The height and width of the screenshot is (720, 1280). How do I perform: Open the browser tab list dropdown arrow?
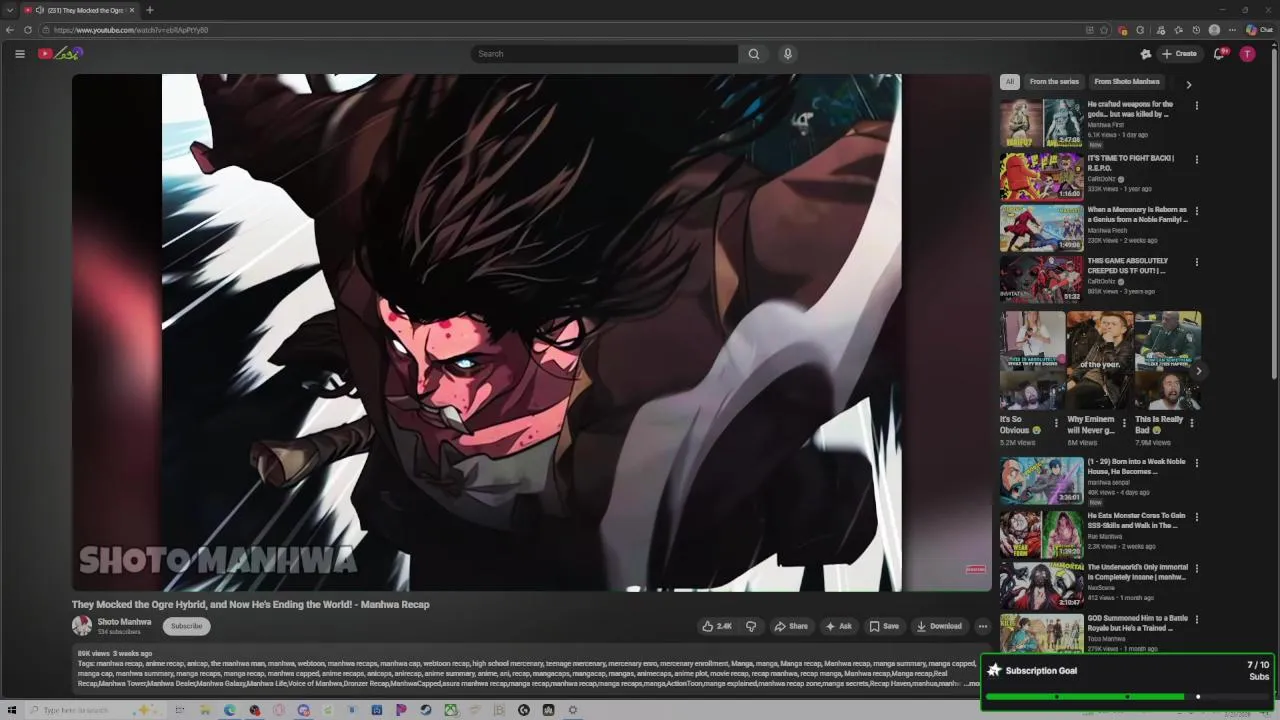pyautogui.click(x=9, y=10)
